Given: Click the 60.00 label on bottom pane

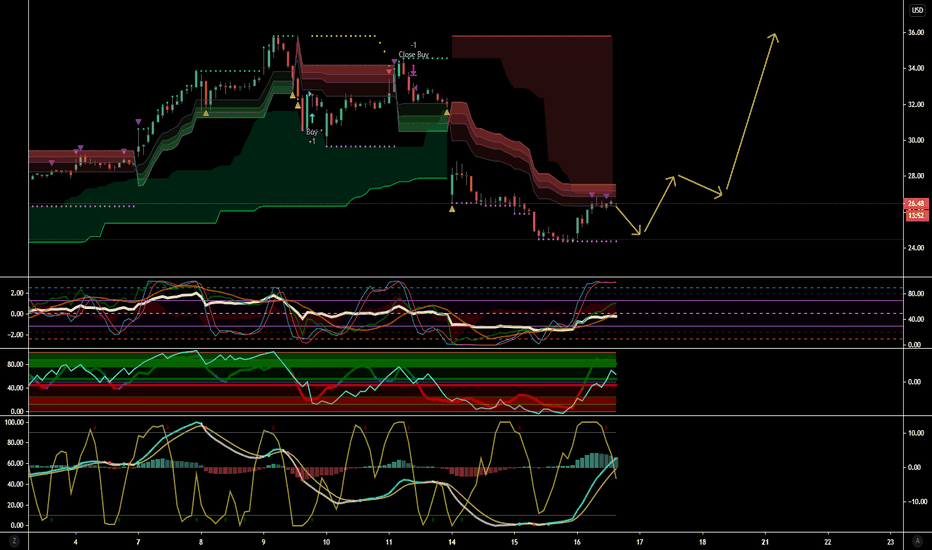Looking at the screenshot, I should click(x=16, y=463).
